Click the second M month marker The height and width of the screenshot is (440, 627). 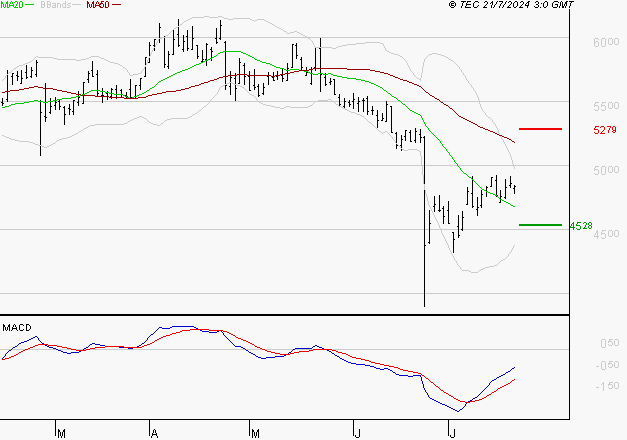click(x=256, y=434)
